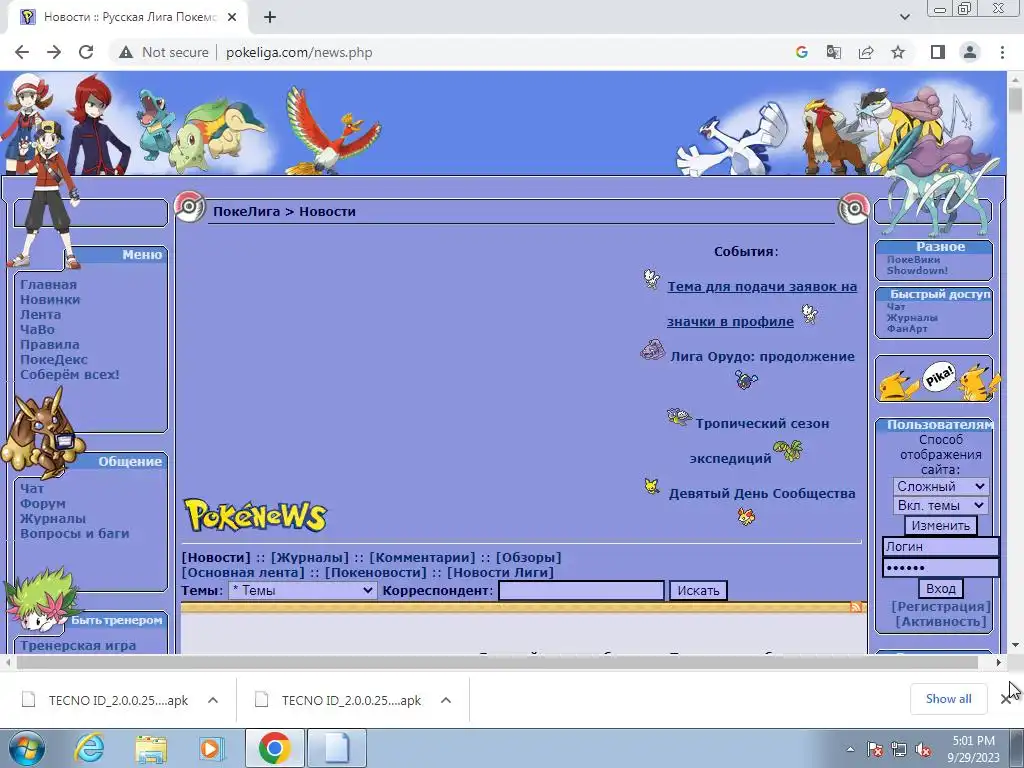Click the Корреспондент input field

coord(581,590)
